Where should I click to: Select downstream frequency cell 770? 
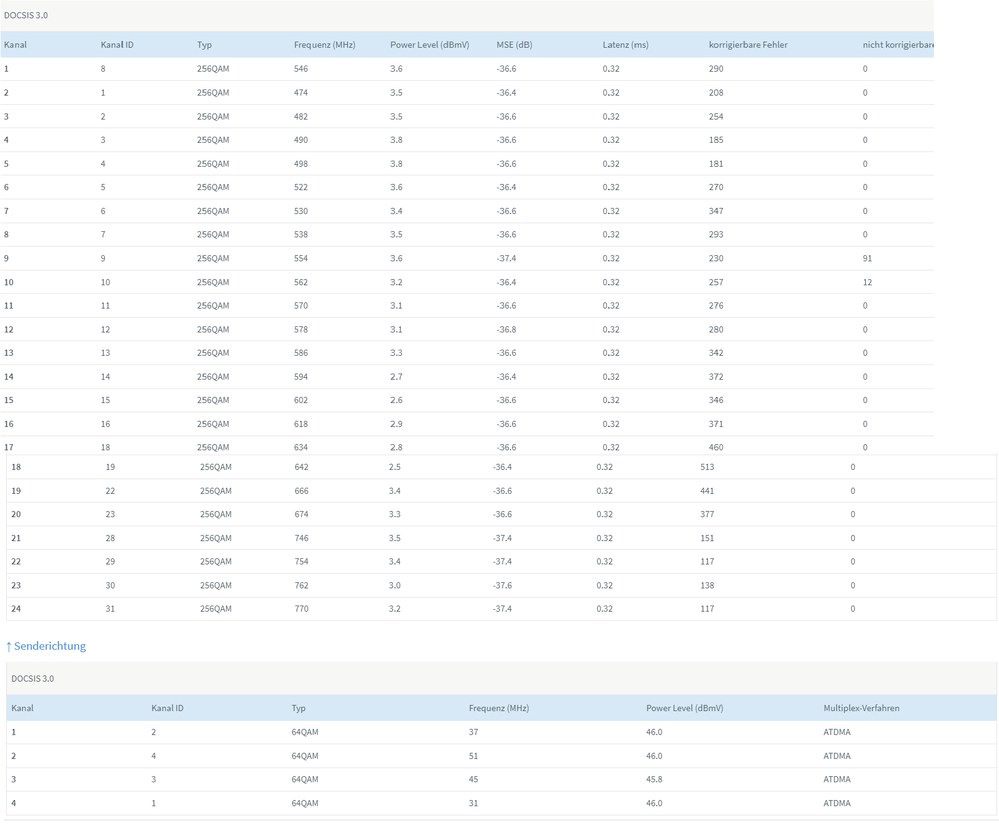[301, 609]
